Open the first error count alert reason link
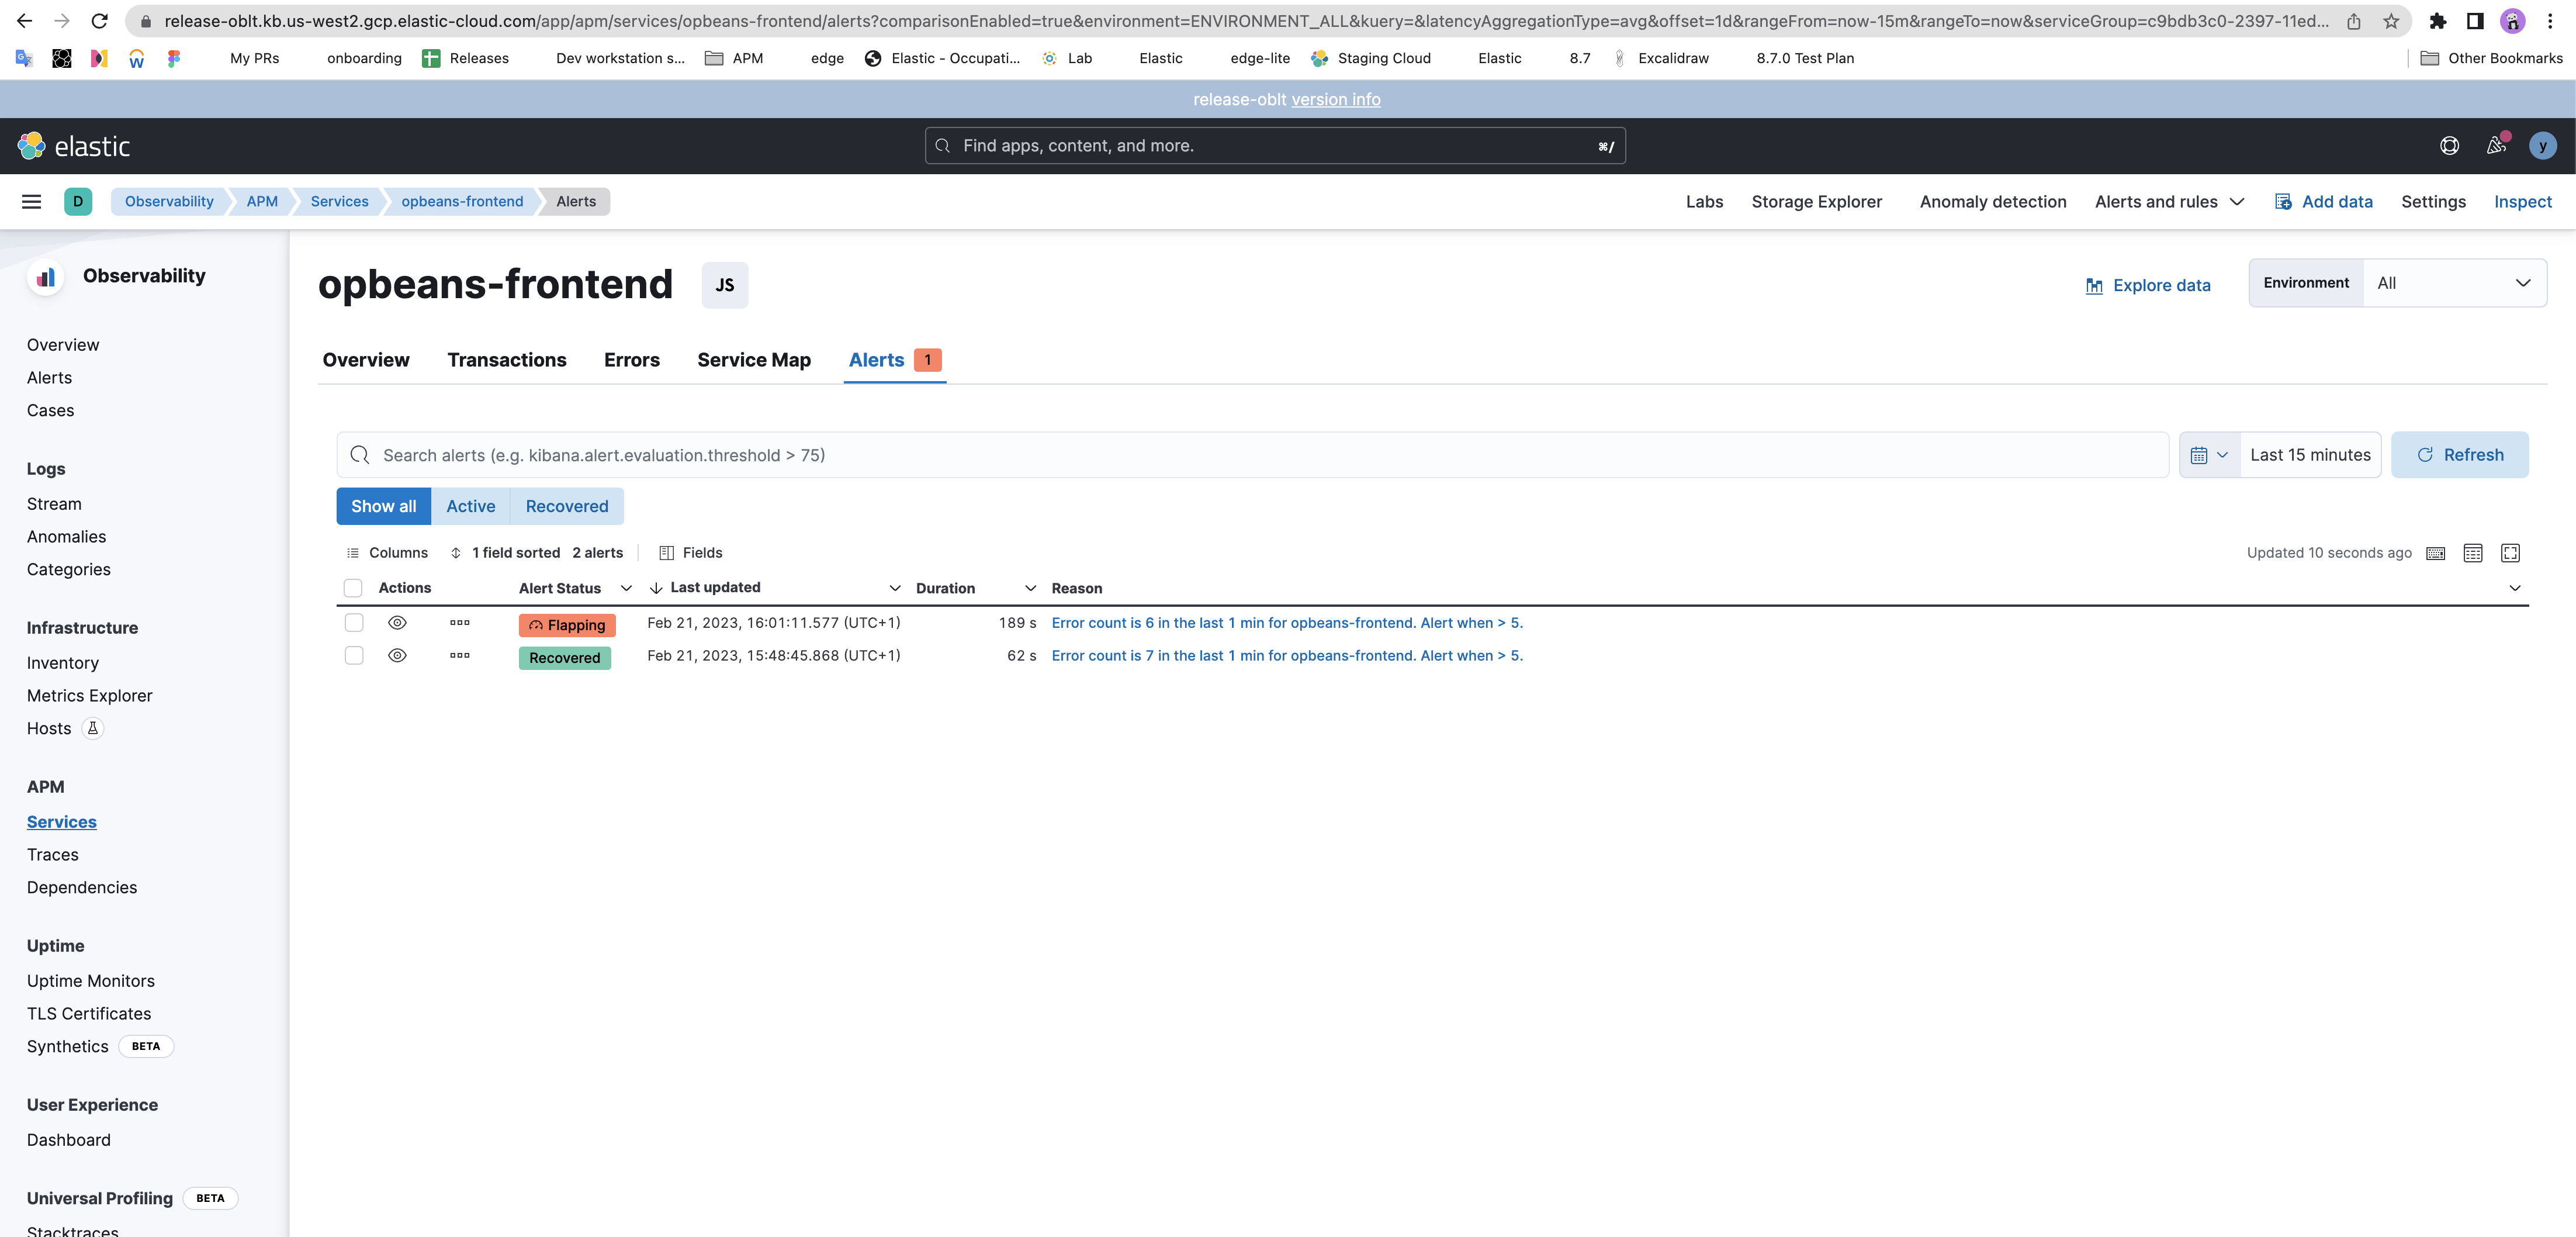The width and height of the screenshot is (2576, 1237). [1286, 622]
